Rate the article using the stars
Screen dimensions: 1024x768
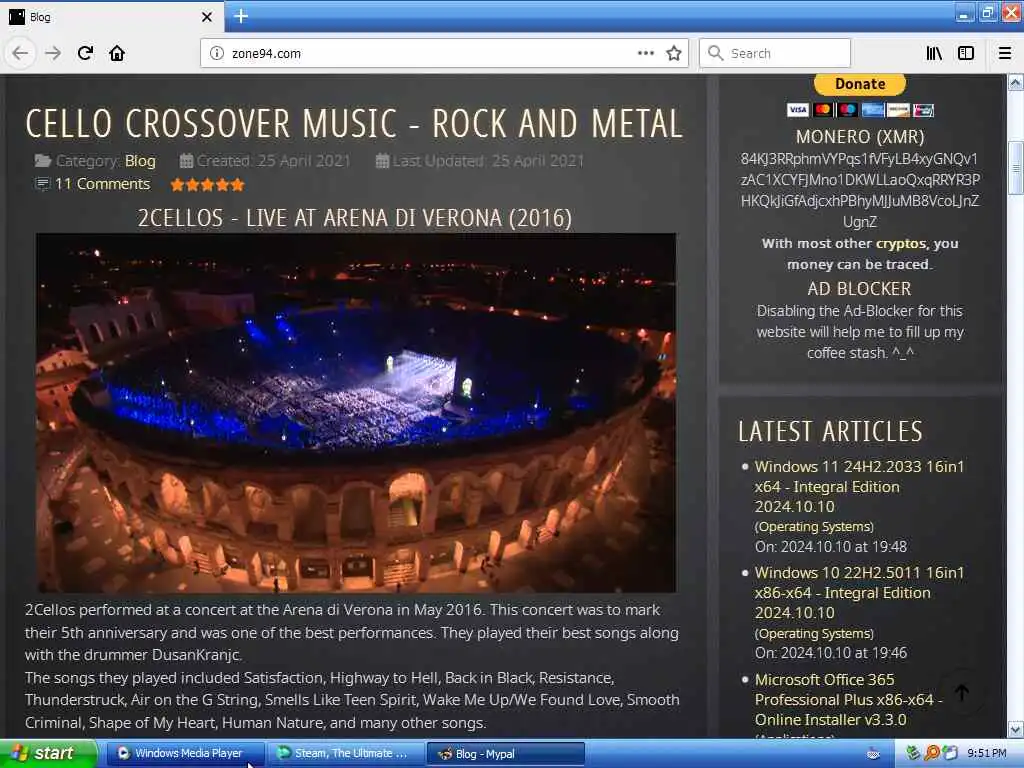pyautogui.click(x=208, y=185)
